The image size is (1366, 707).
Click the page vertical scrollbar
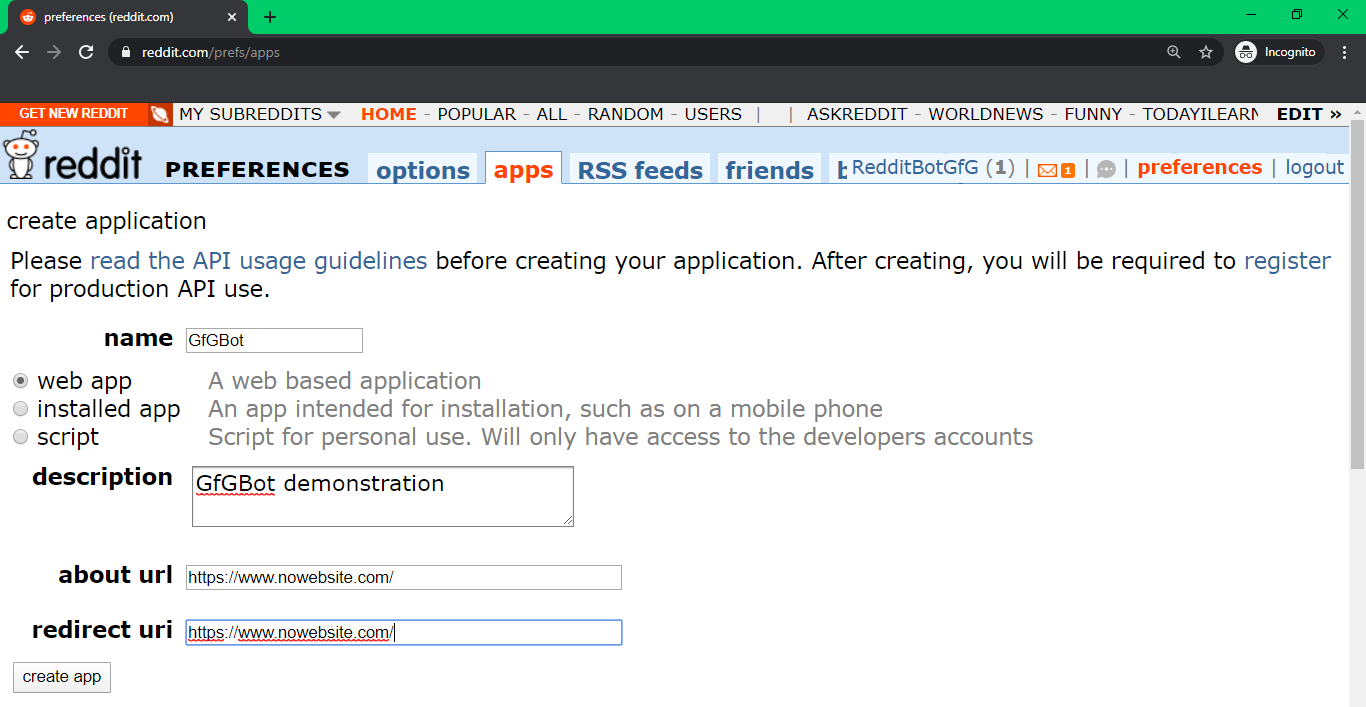pos(1357,300)
